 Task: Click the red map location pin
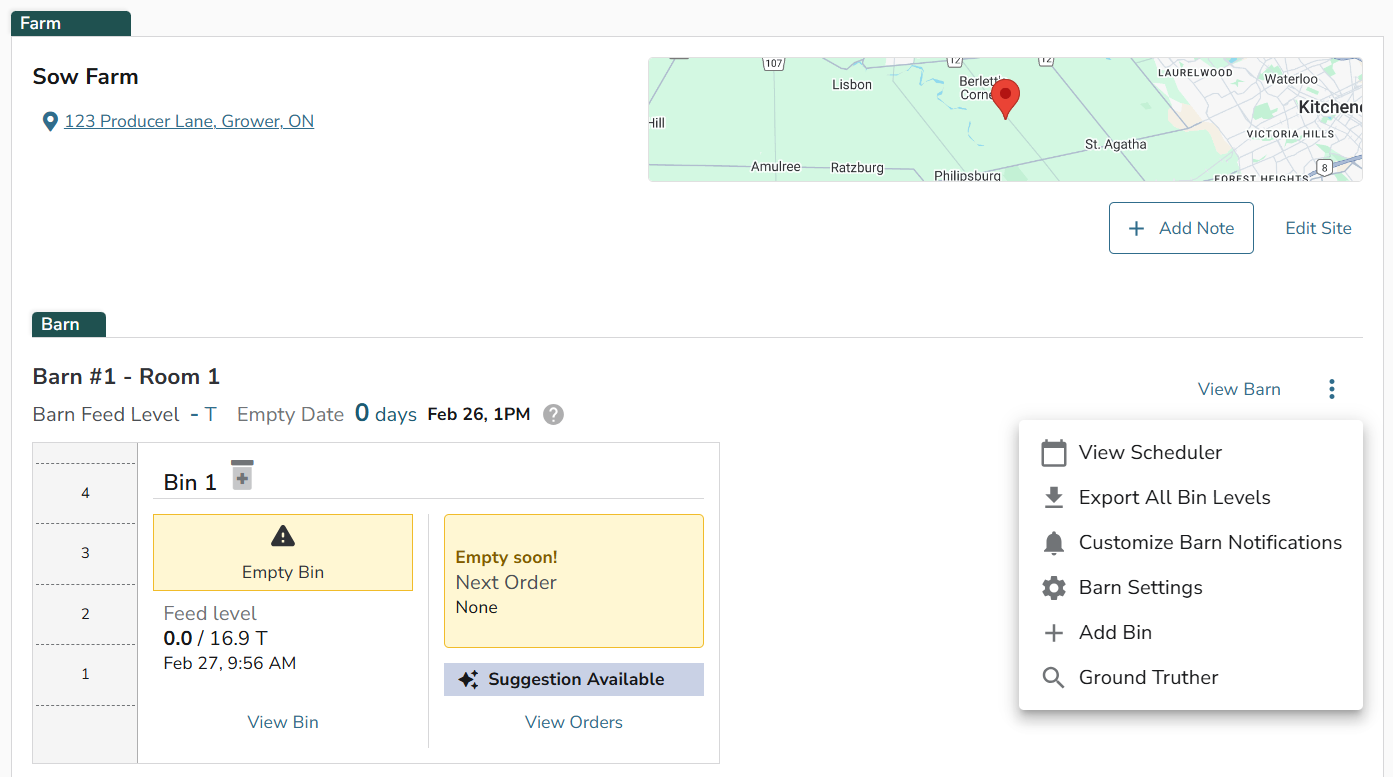point(1005,98)
